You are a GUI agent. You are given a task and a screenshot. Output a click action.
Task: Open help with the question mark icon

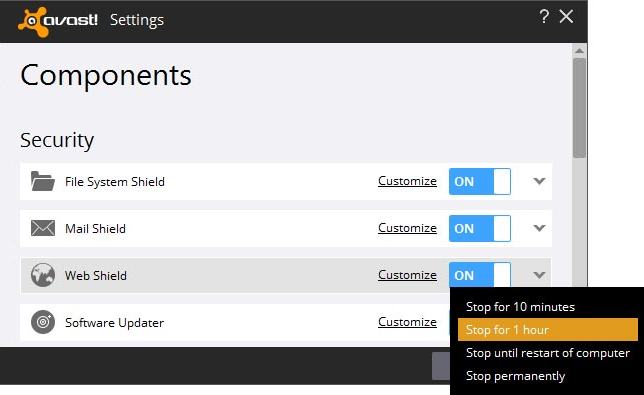point(544,17)
